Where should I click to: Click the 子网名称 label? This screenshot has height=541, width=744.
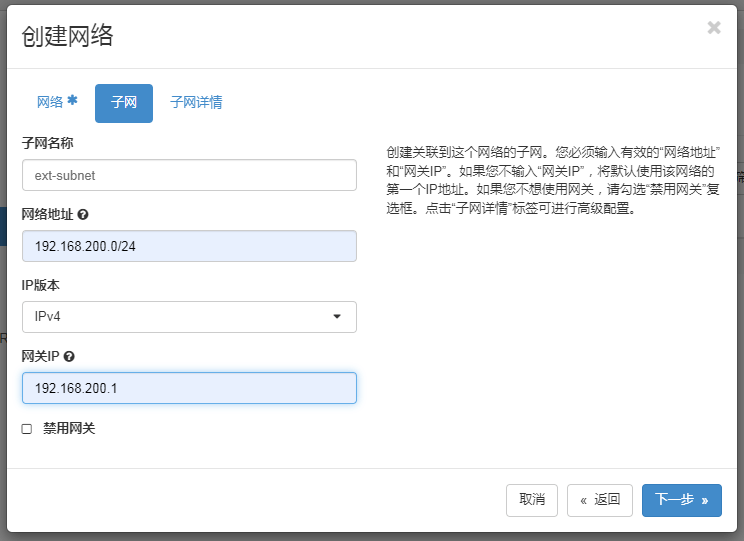(47, 143)
